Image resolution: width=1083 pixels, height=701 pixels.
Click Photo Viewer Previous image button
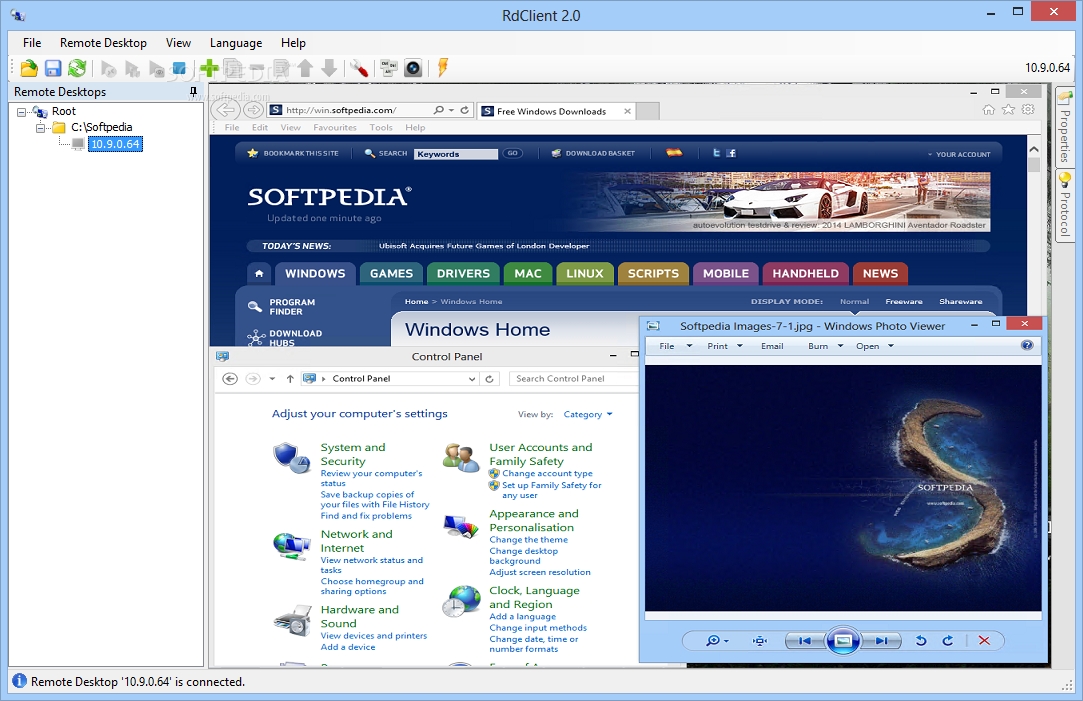point(805,641)
